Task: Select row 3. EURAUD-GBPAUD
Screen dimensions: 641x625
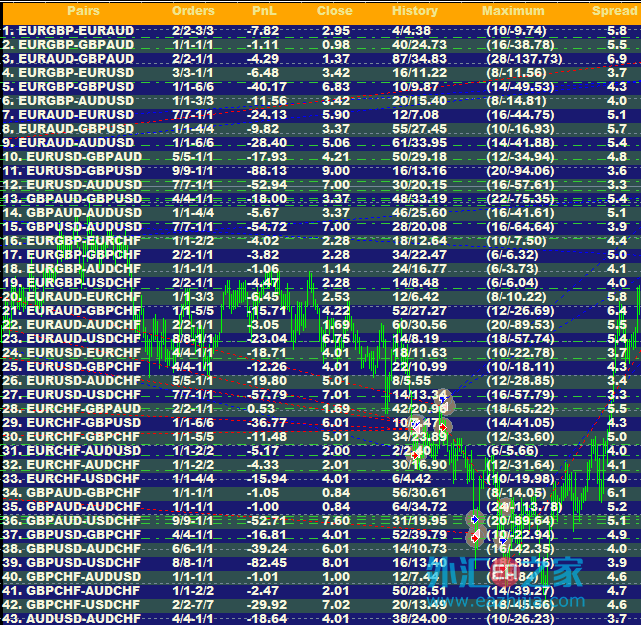Action: click(x=322, y=58)
